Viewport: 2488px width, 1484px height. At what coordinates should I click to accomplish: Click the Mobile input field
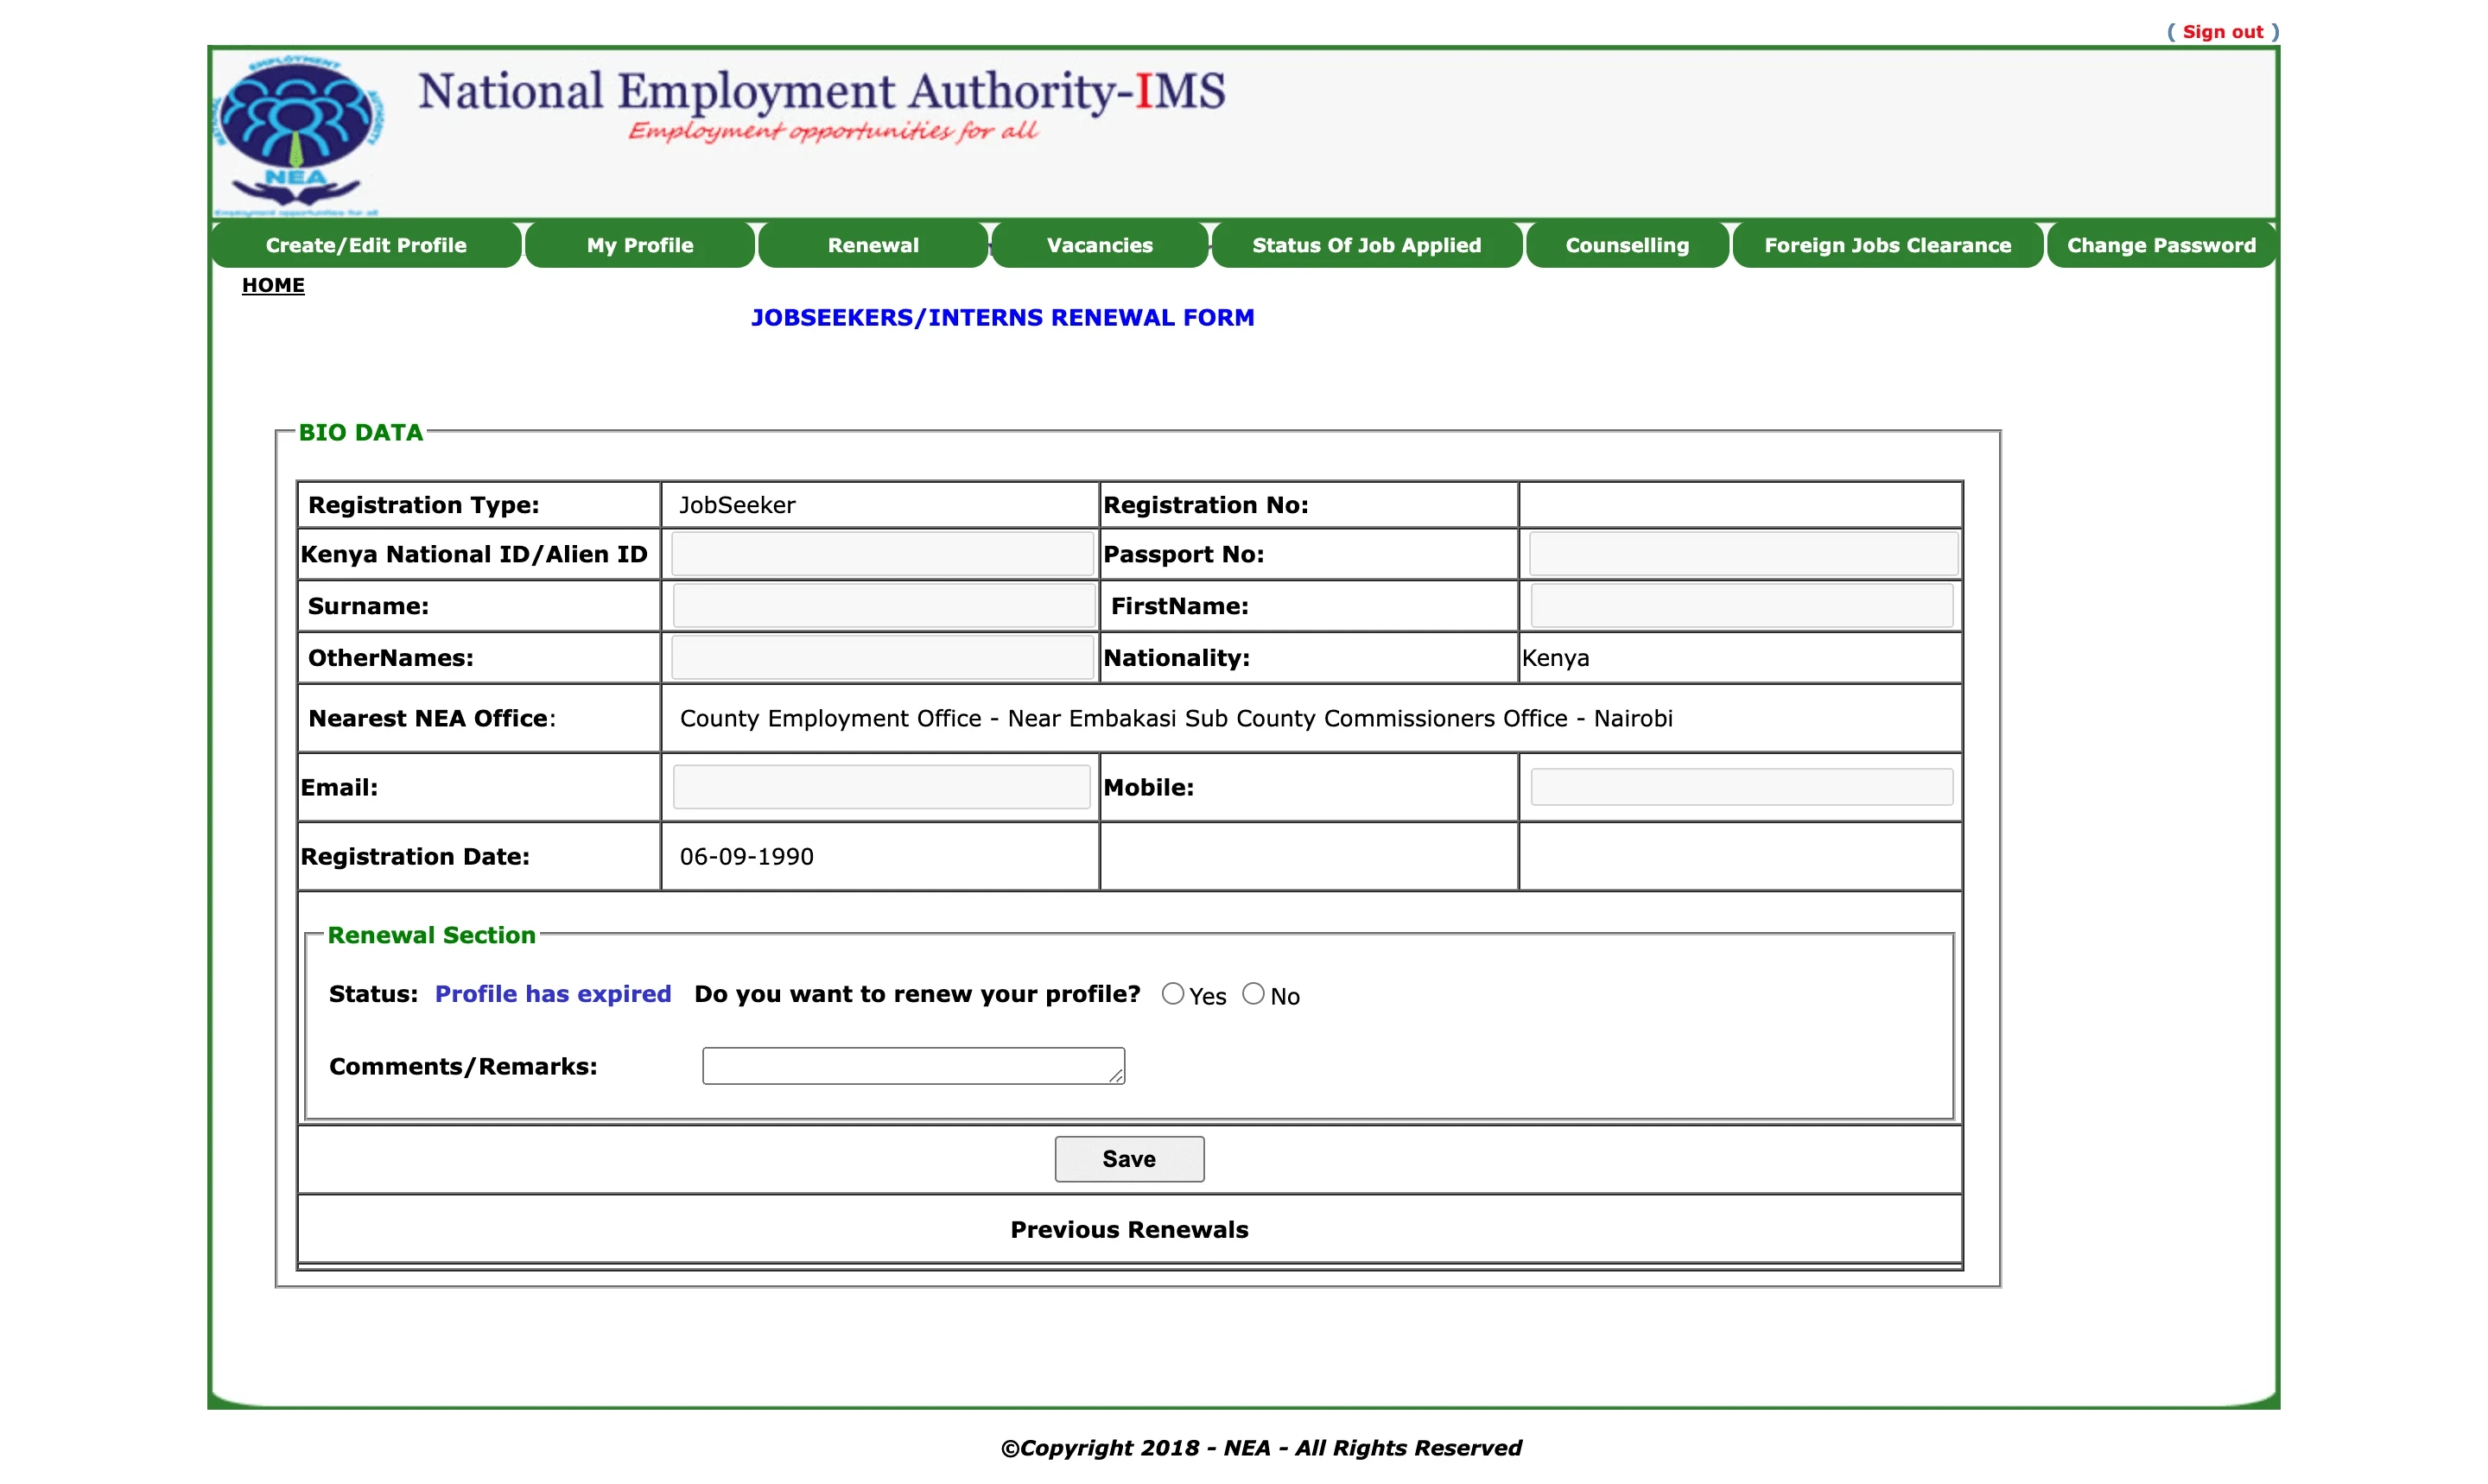click(x=1742, y=787)
